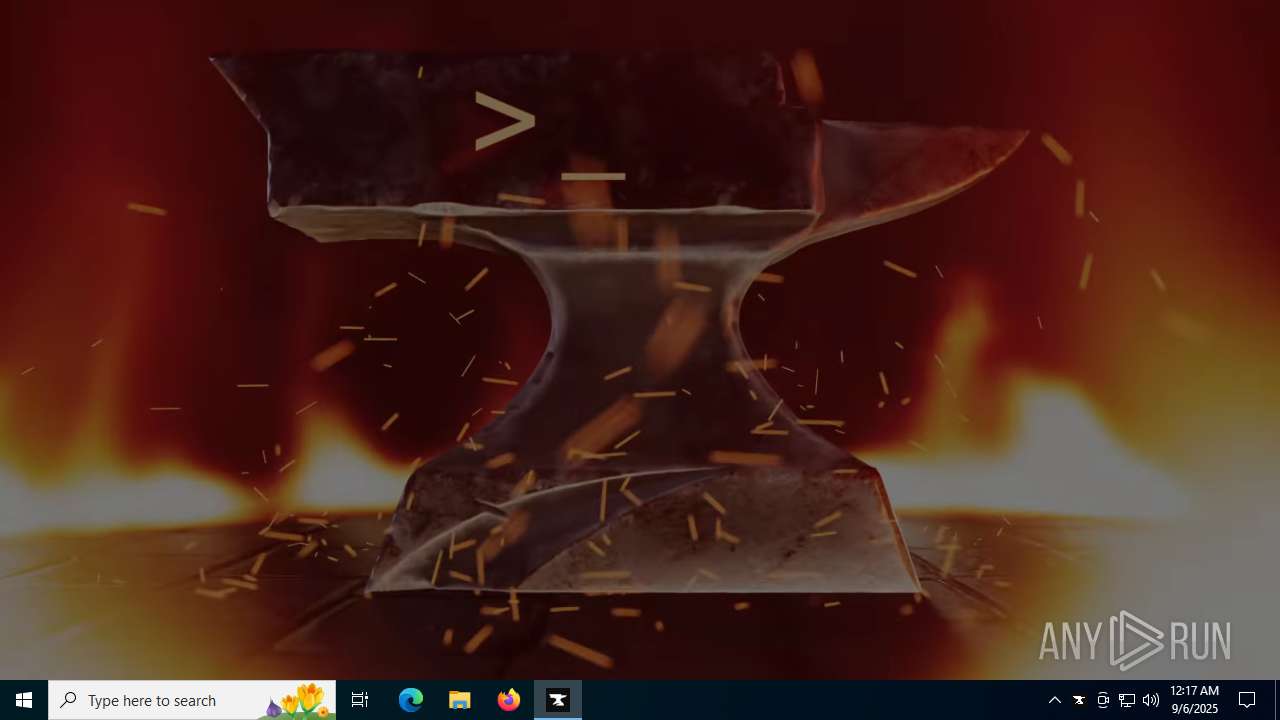Open the volume speaker control
1280x720 pixels.
coord(1151,700)
